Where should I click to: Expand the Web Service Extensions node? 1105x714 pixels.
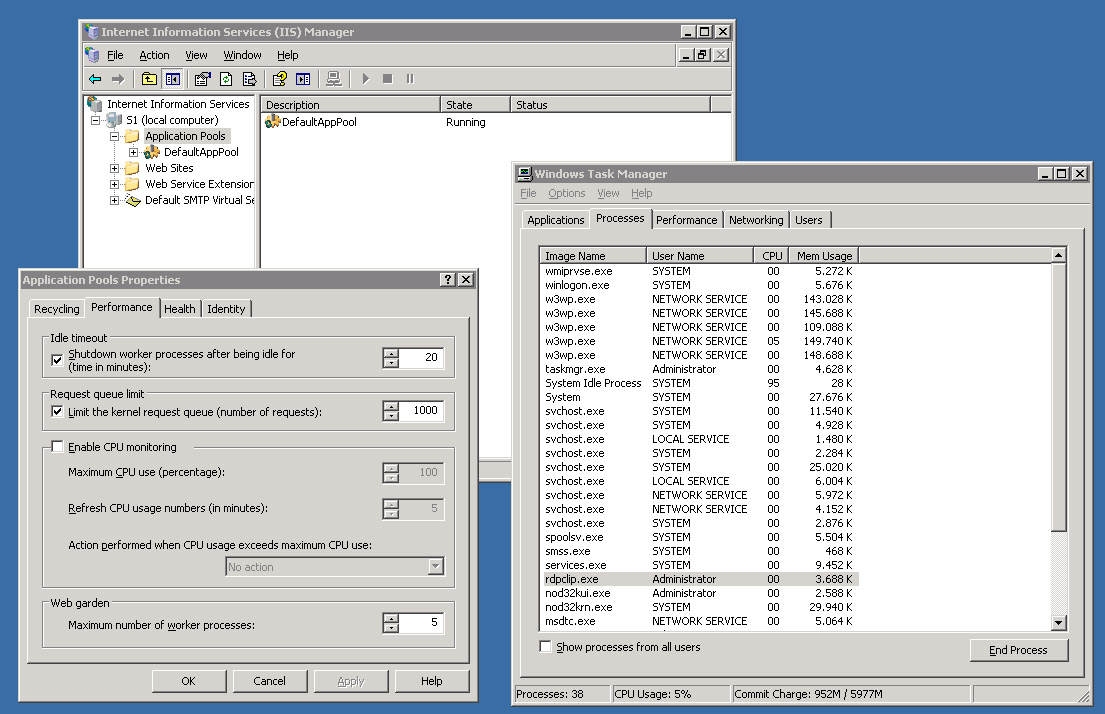click(114, 185)
